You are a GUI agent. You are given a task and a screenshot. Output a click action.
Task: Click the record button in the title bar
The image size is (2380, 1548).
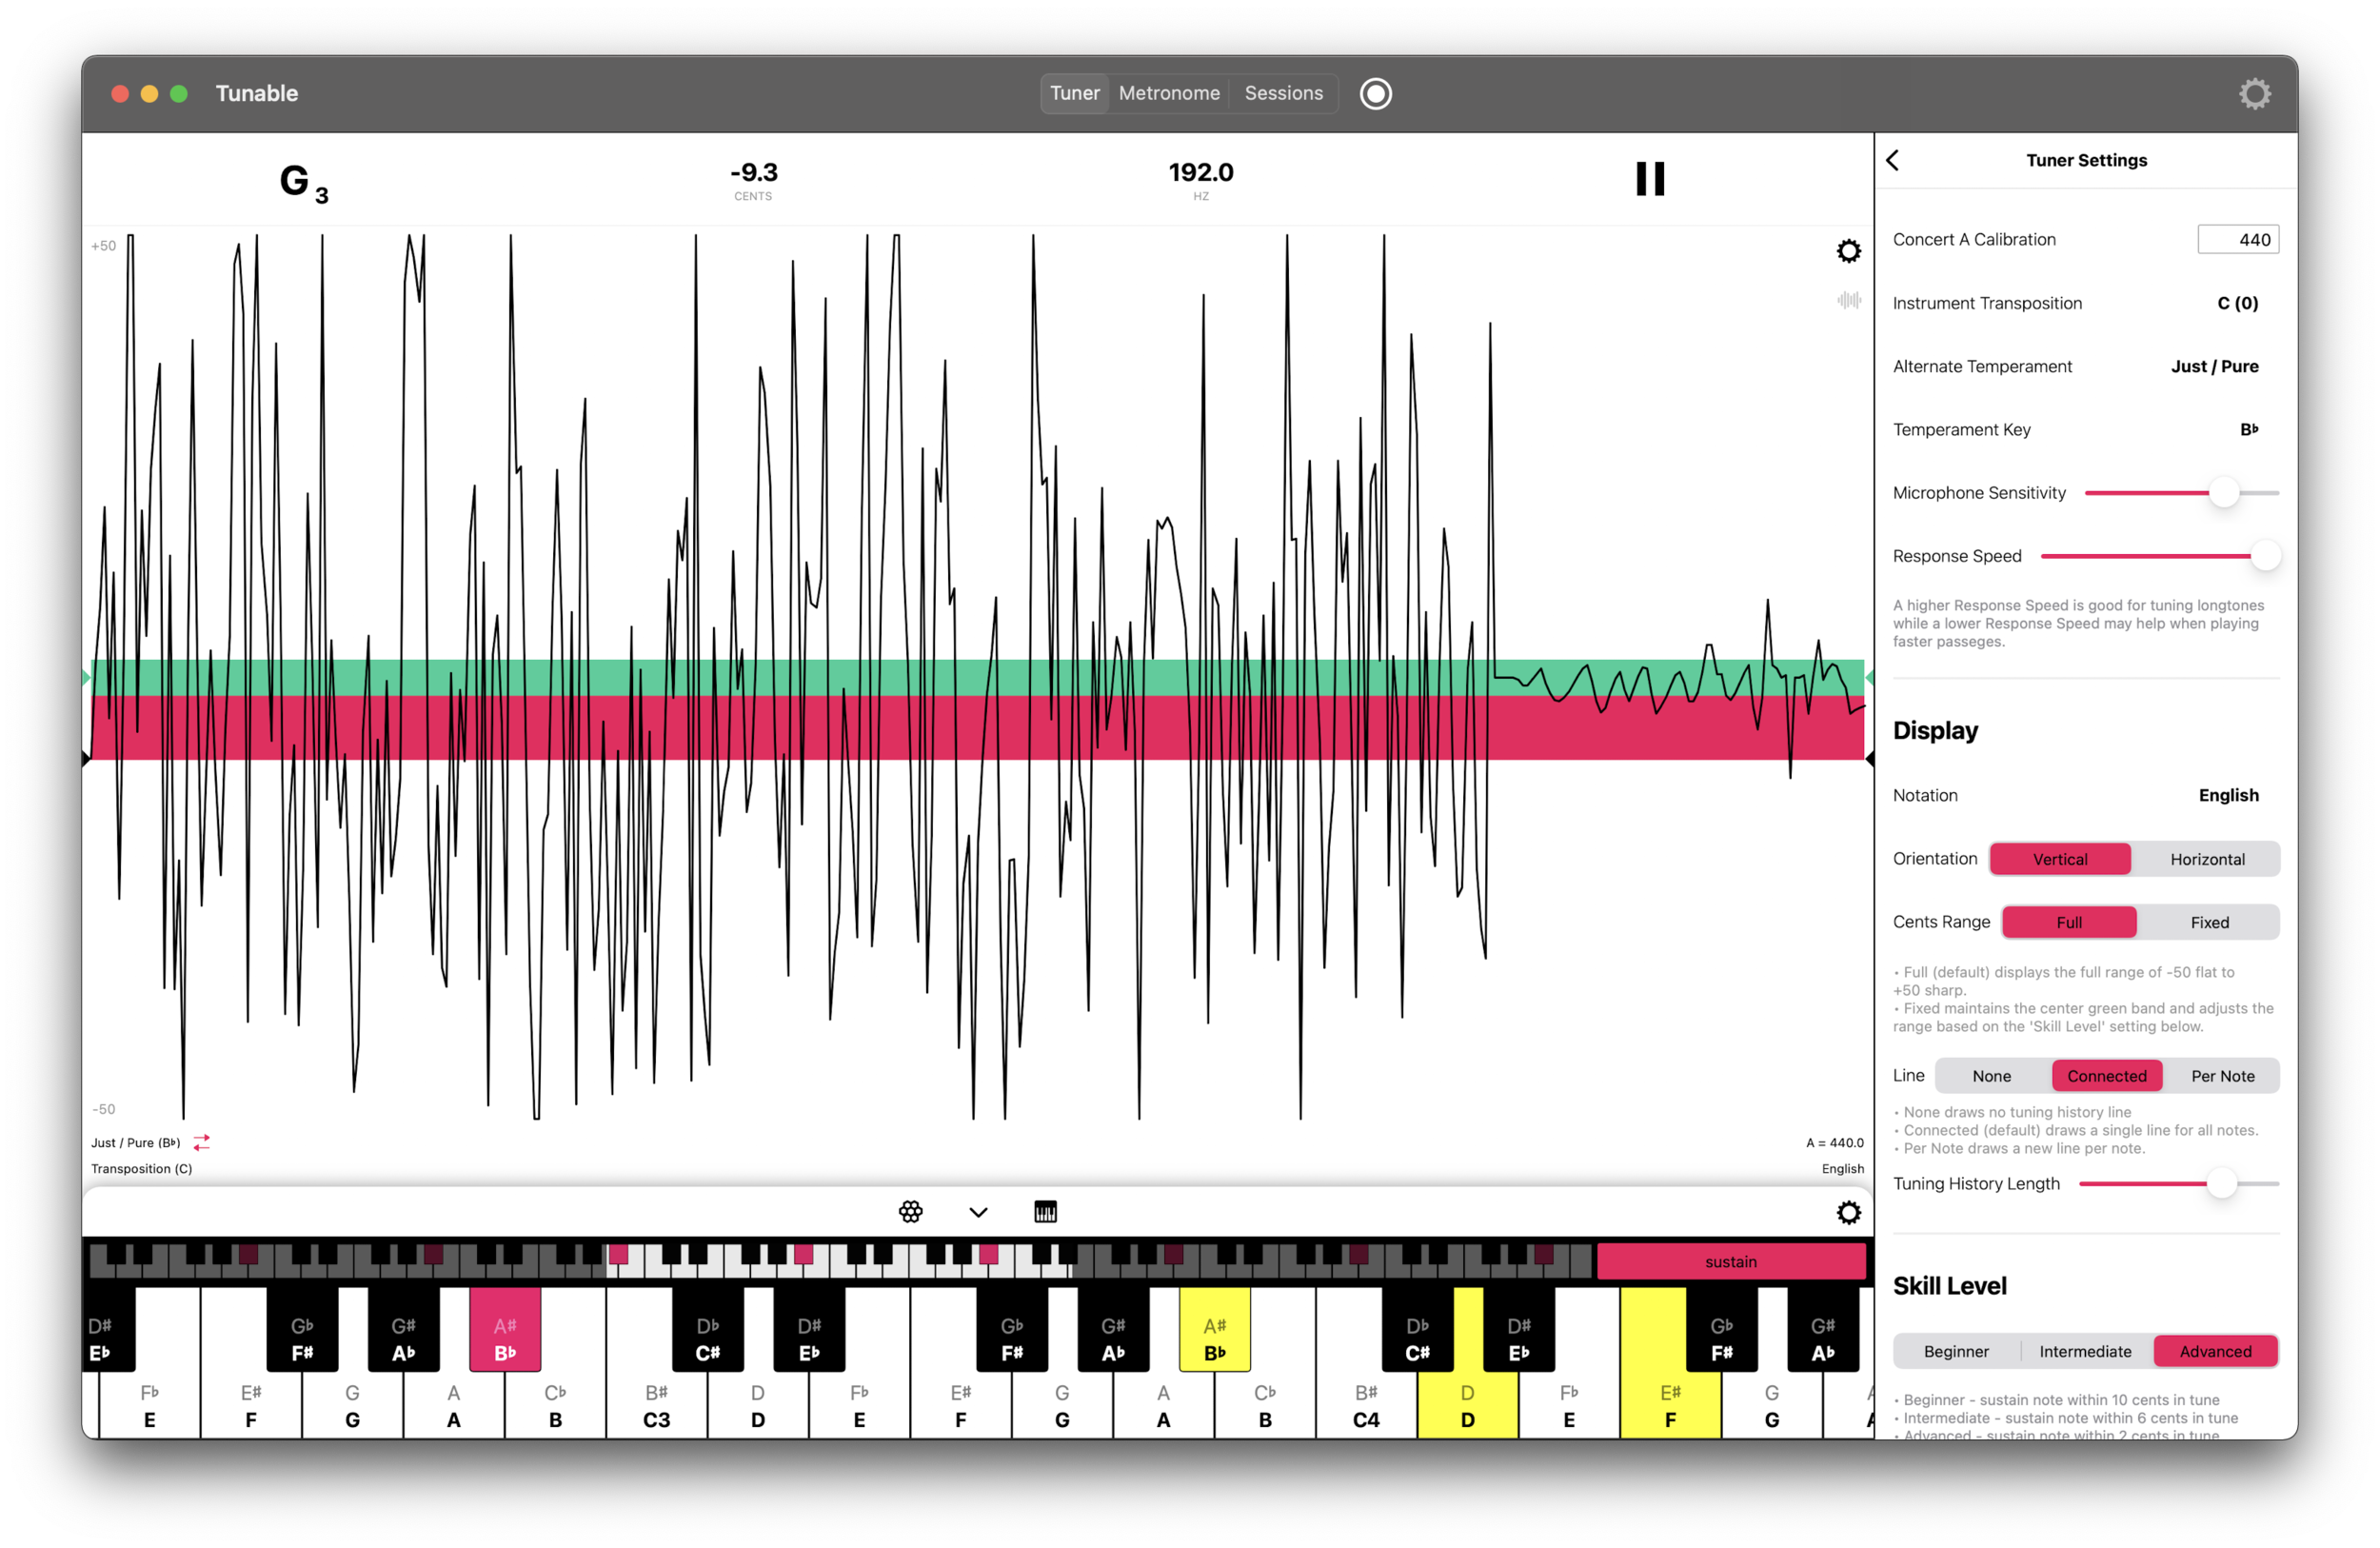click(x=1375, y=93)
